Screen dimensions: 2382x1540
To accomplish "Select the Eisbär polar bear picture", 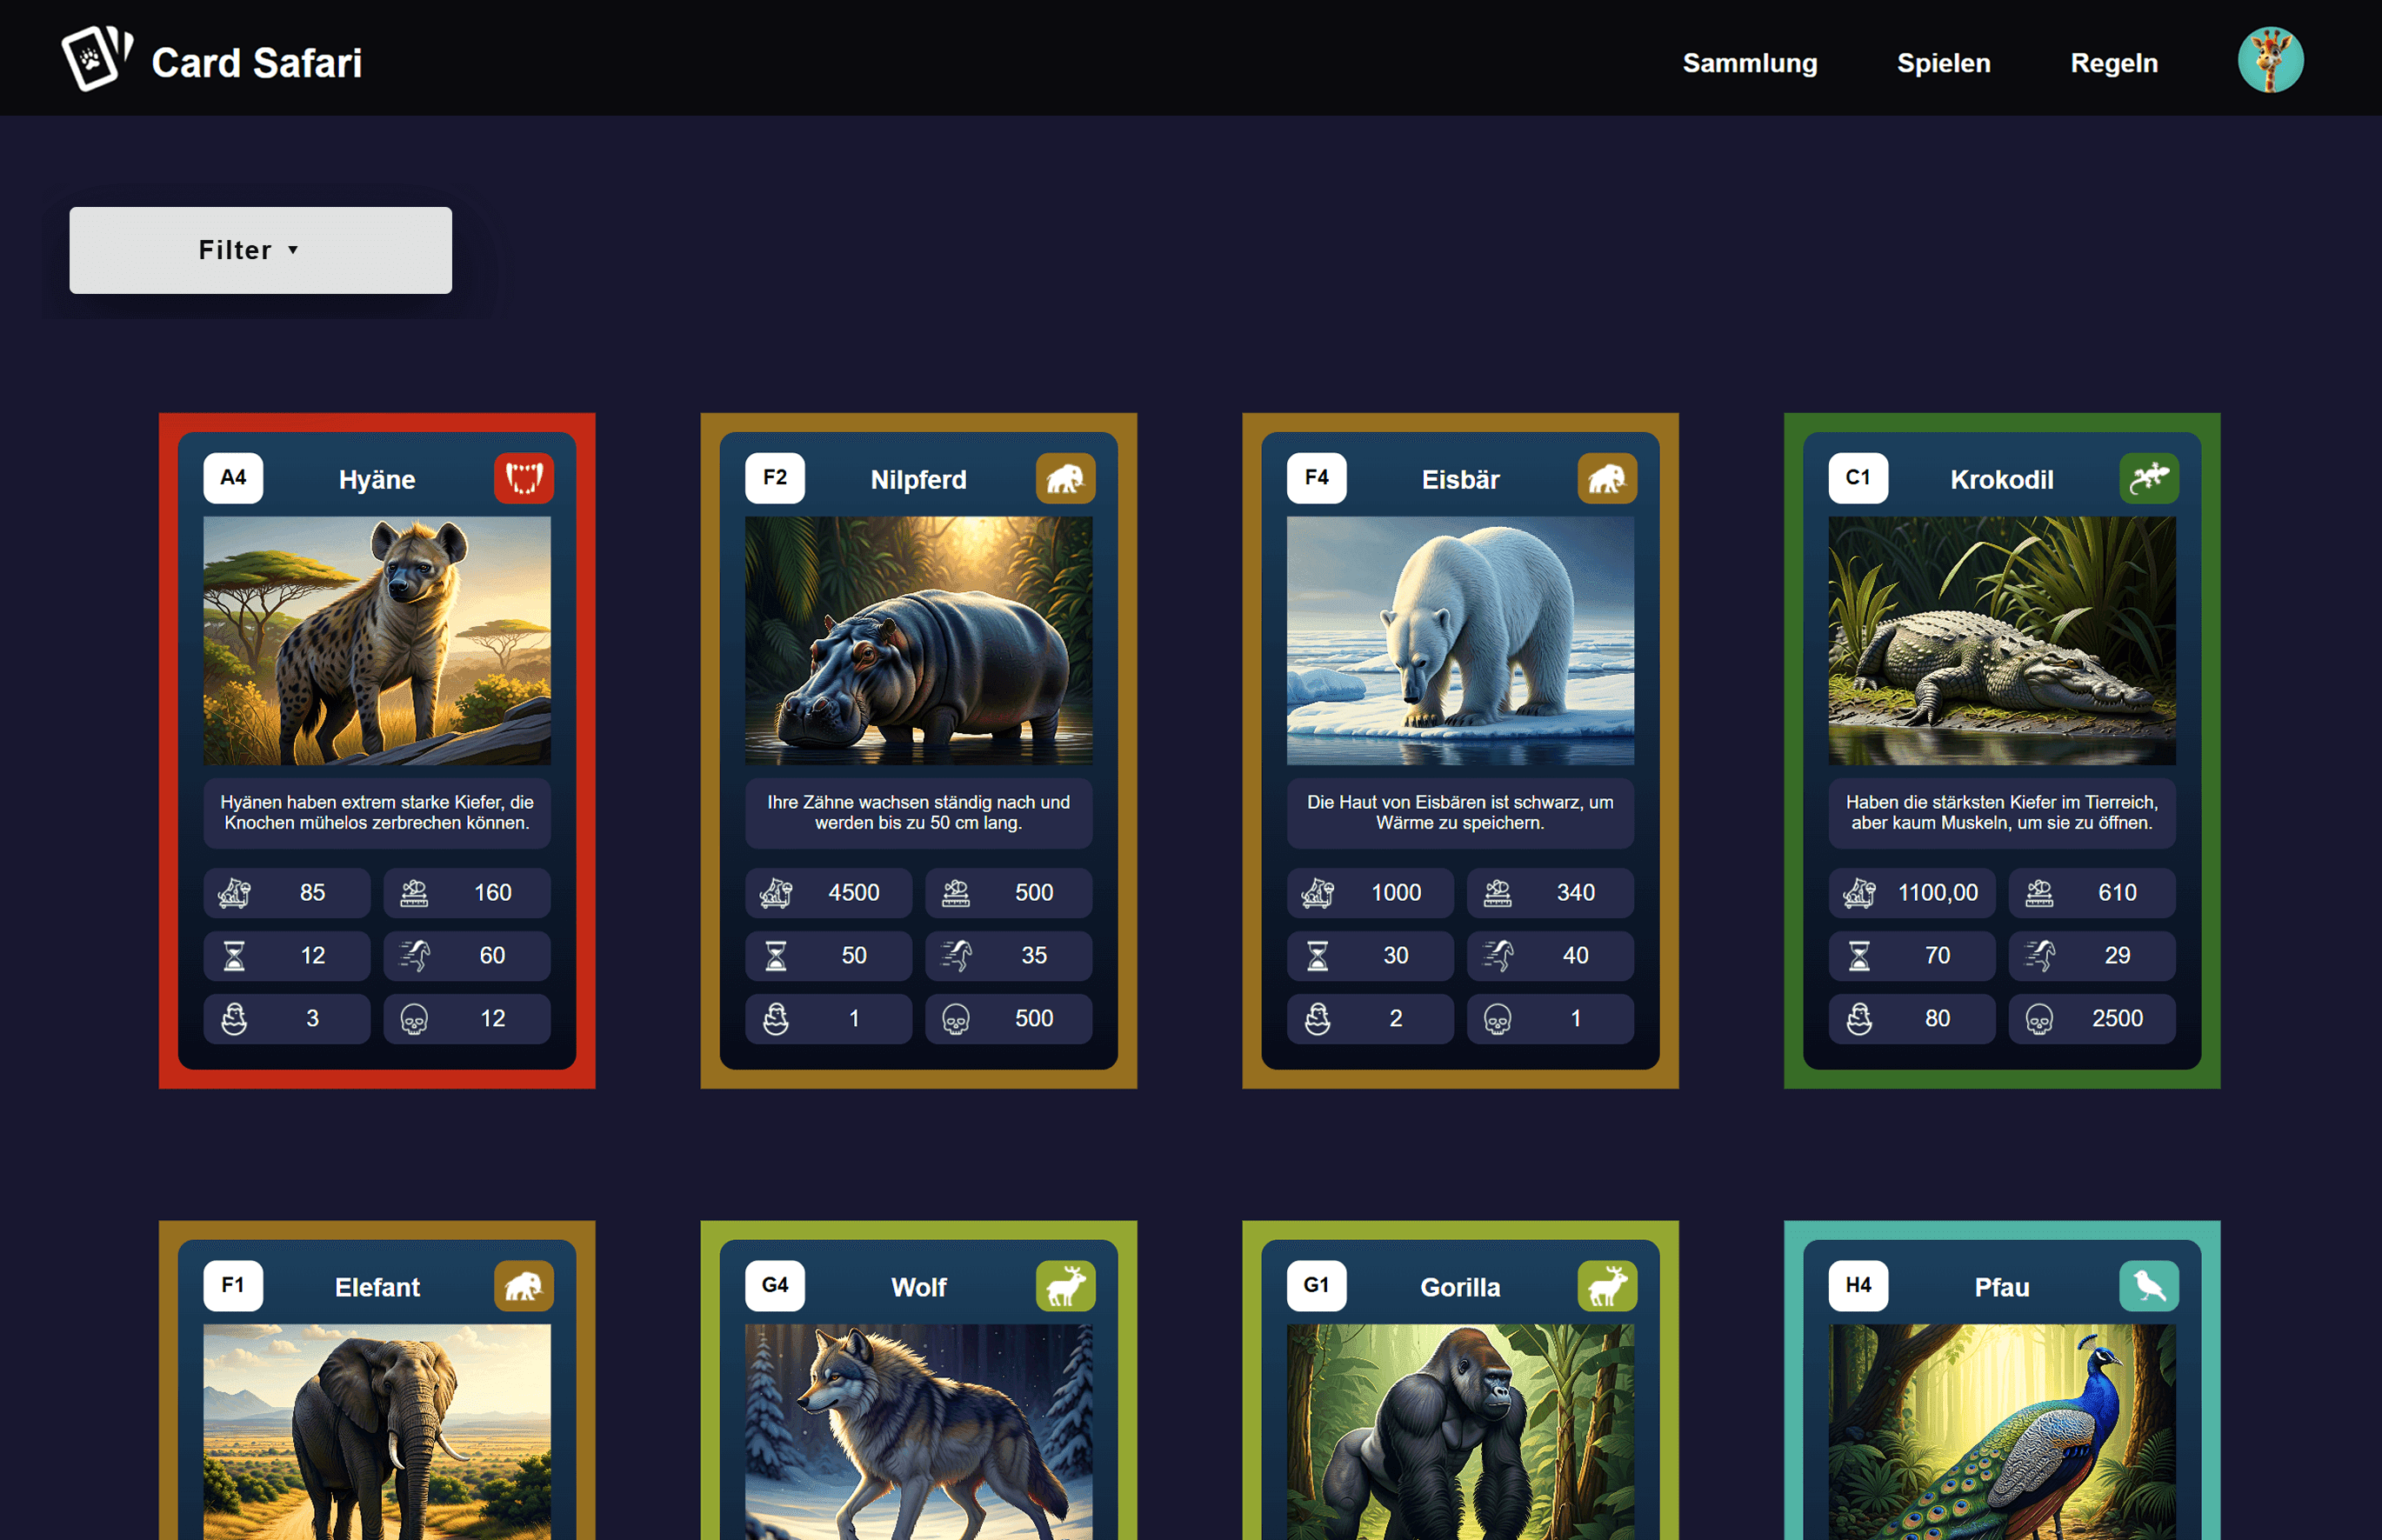I will click(x=1459, y=640).
